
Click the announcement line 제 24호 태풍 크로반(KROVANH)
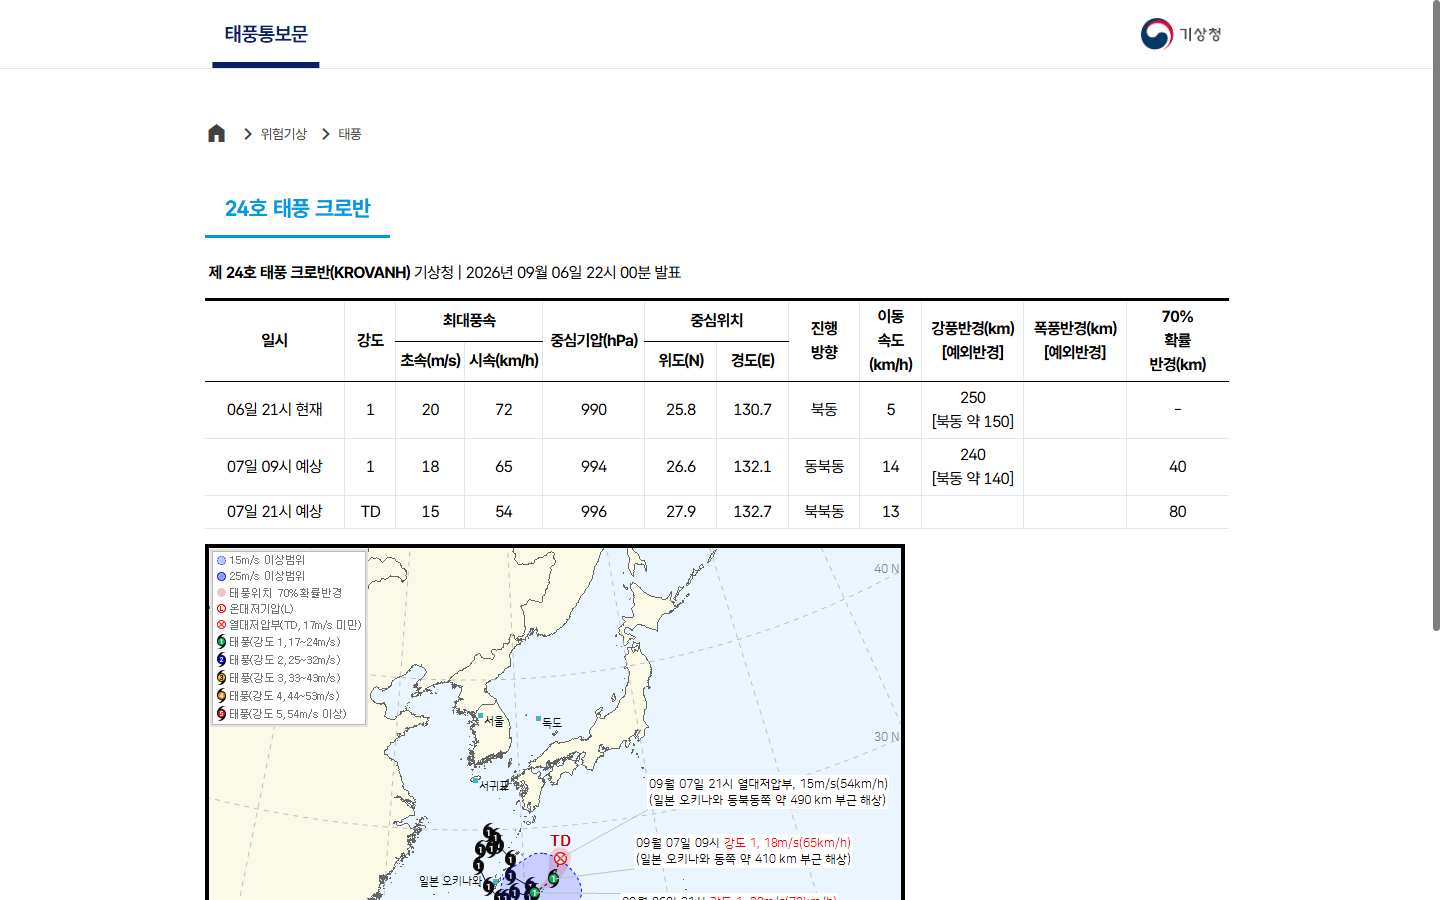point(445,272)
